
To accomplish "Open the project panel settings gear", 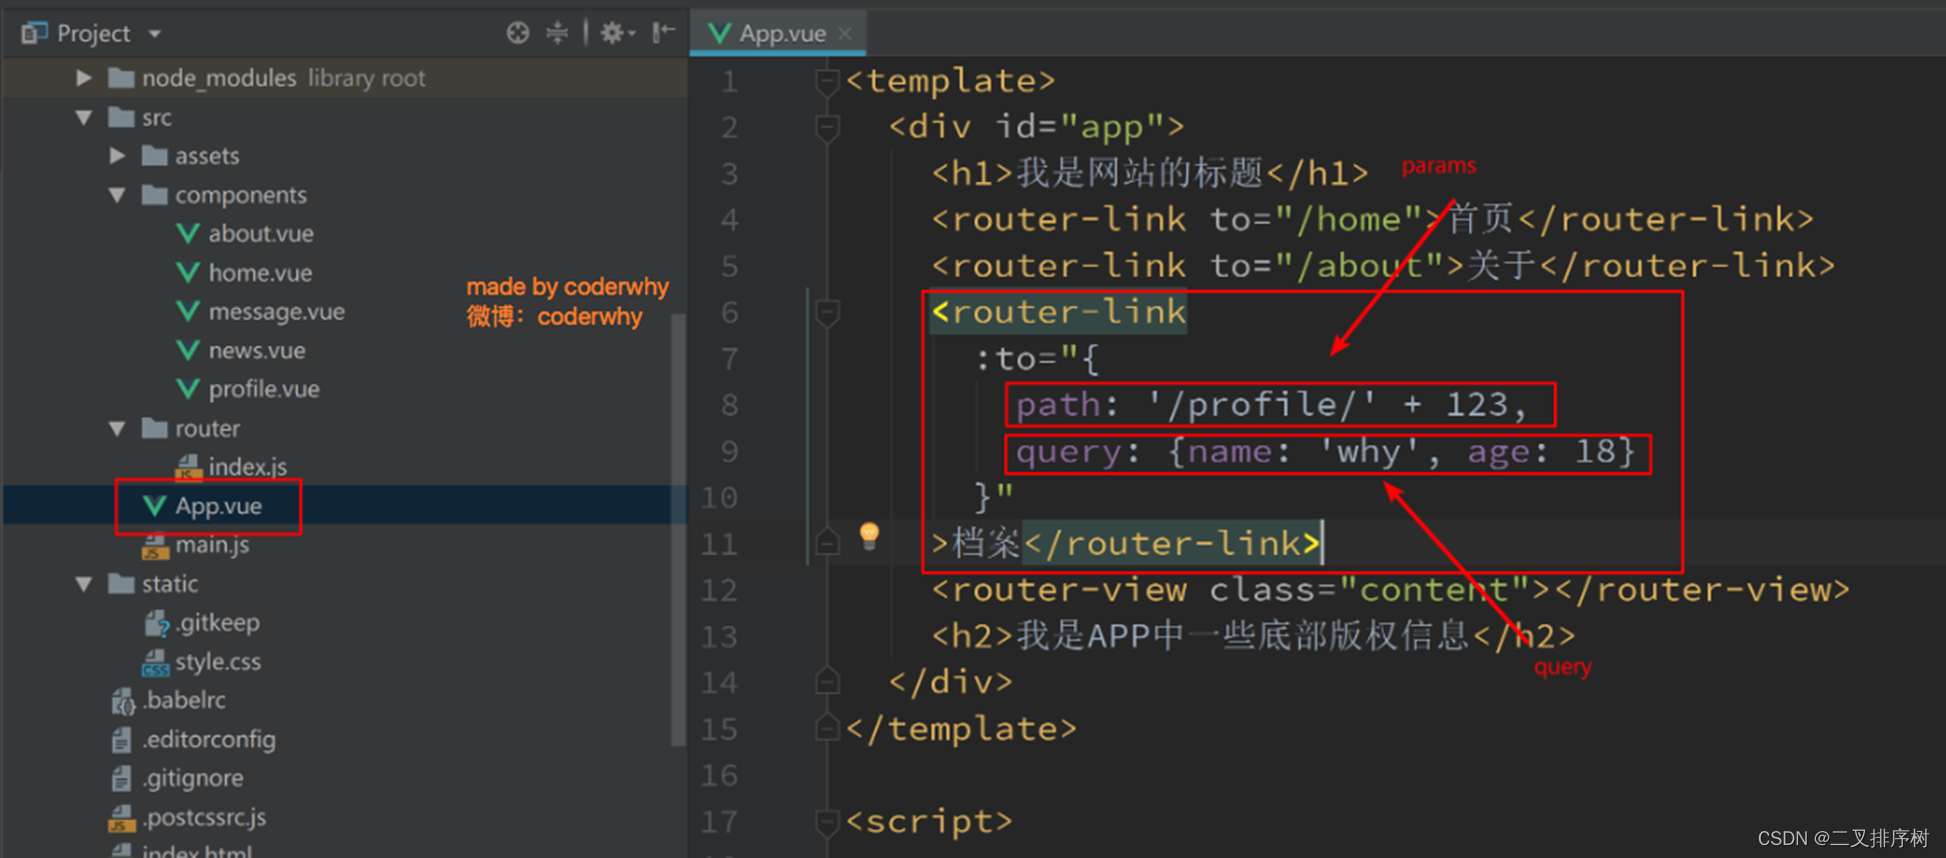I will 616,33.
